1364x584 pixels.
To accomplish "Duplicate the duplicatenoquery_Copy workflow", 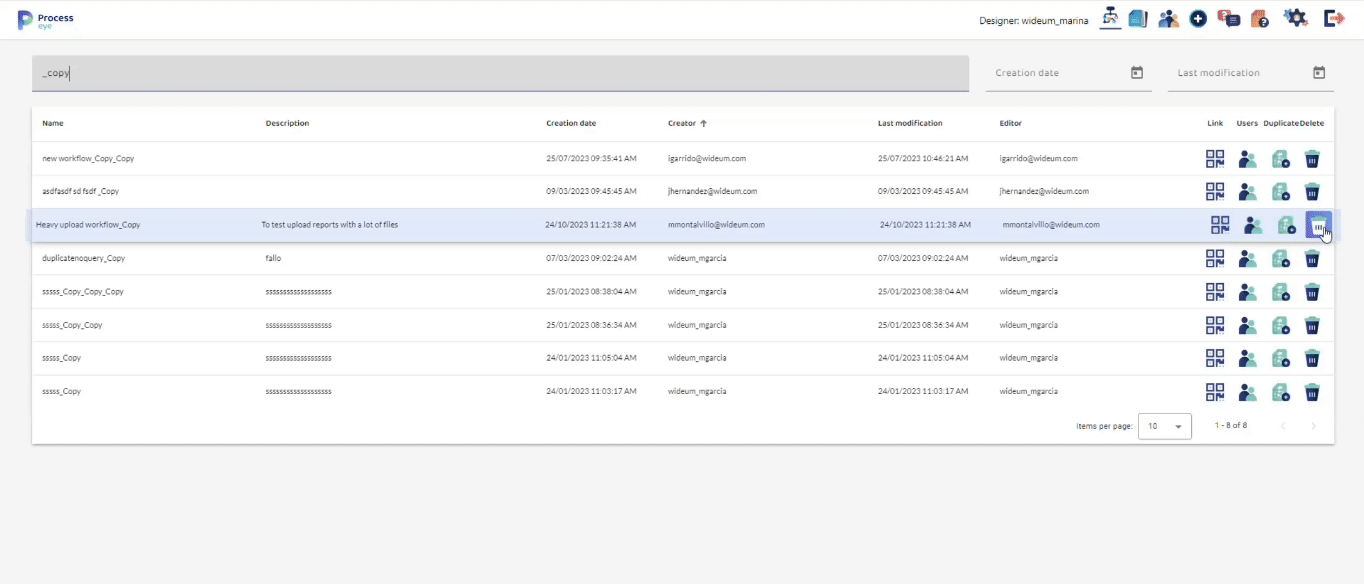I will pos(1279,259).
